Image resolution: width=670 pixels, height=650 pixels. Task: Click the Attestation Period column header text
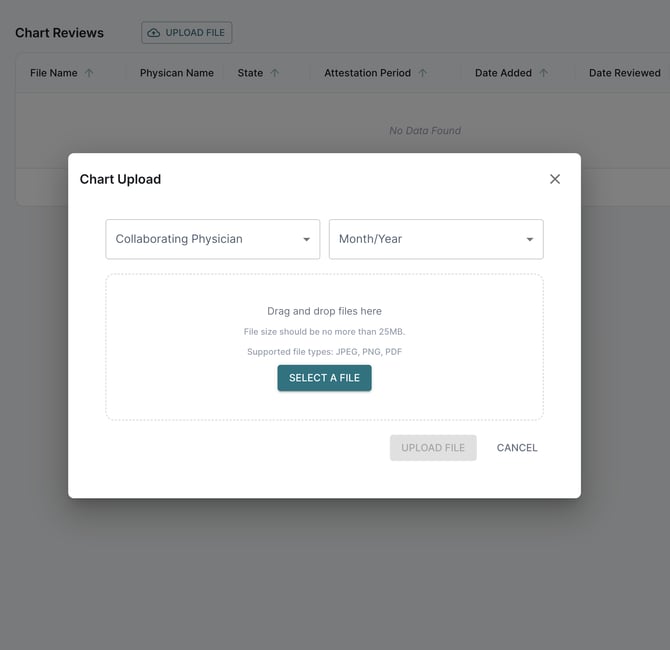point(367,73)
